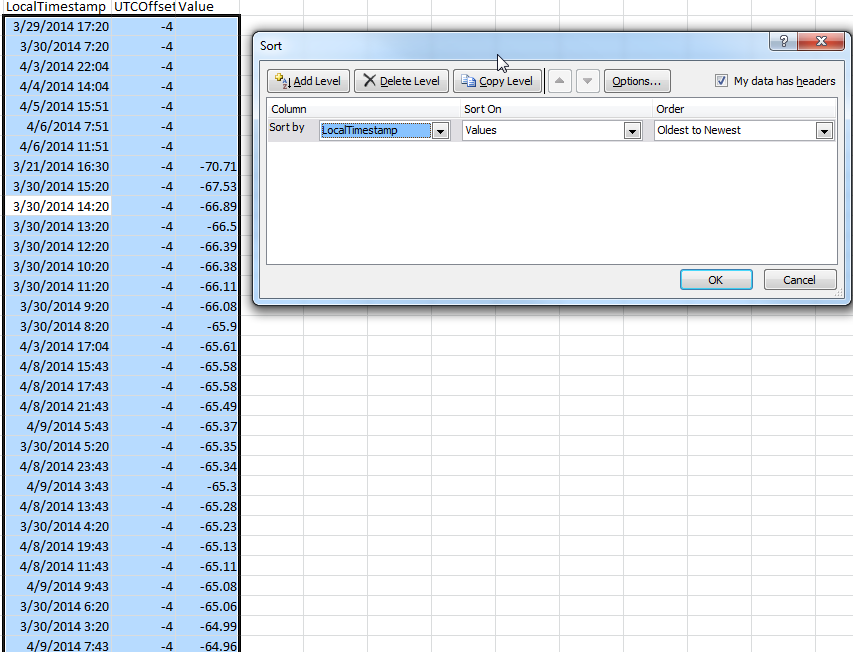Open the Sort On Values dropdown
Image resolution: width=853 pixels, height=652 pixels.
(632, 130)
